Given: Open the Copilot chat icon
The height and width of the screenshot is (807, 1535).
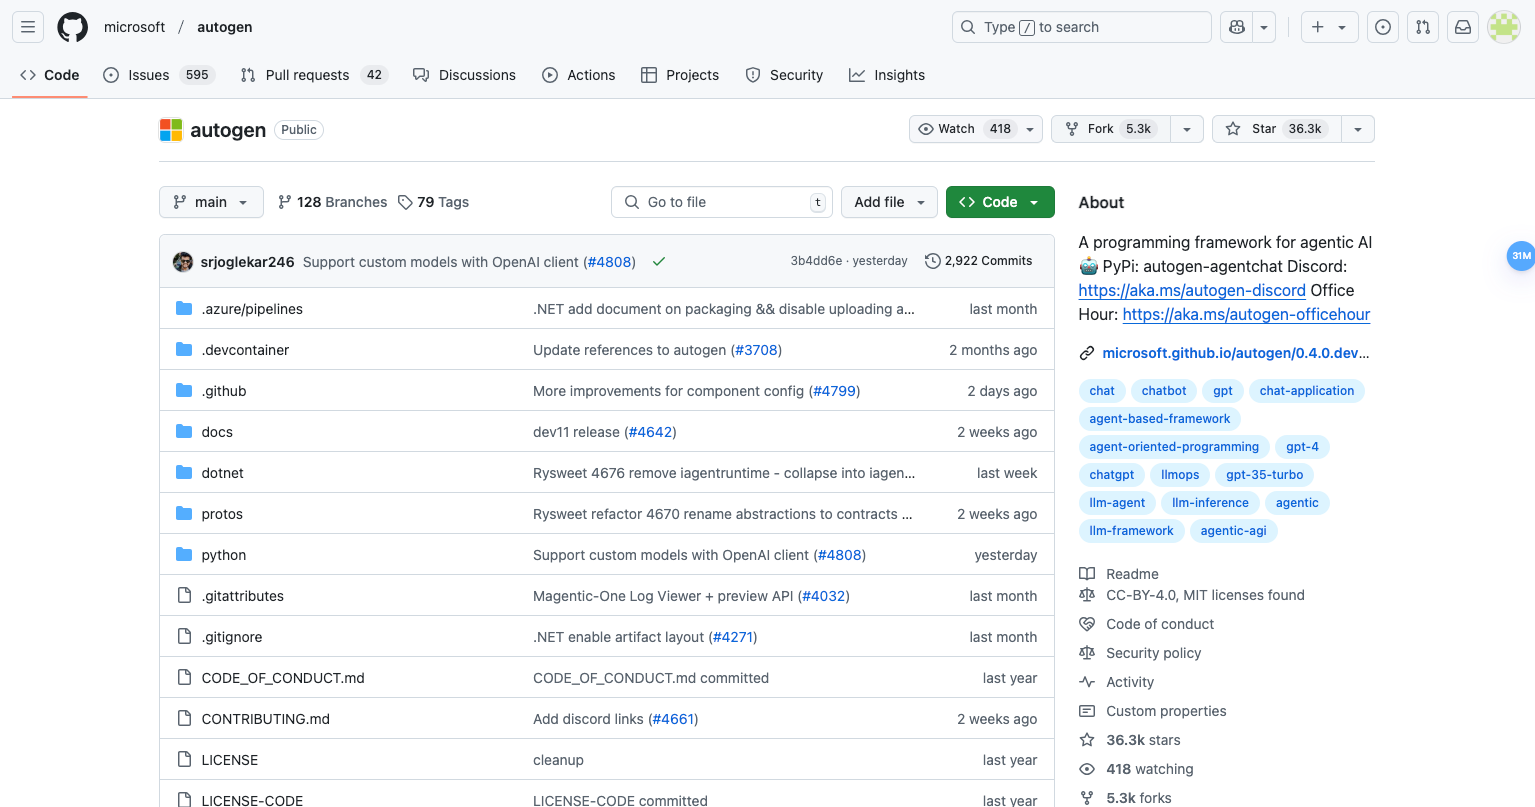Looking at the screenshot, I should pos(1237,27).
